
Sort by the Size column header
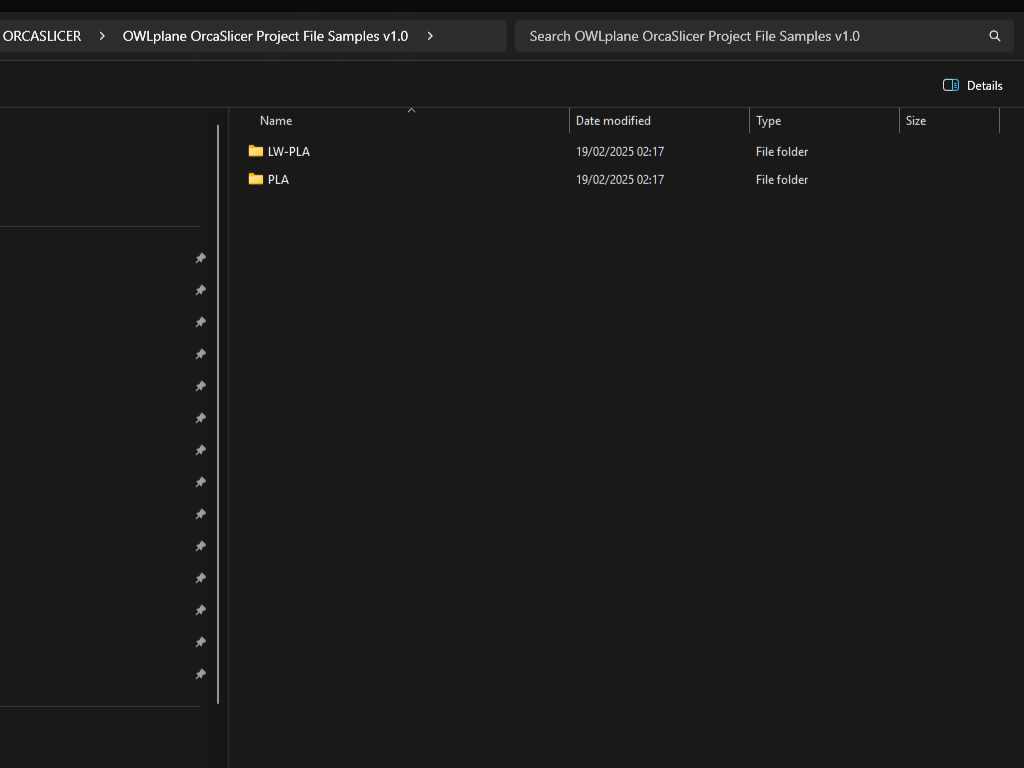tap(915, 121)
